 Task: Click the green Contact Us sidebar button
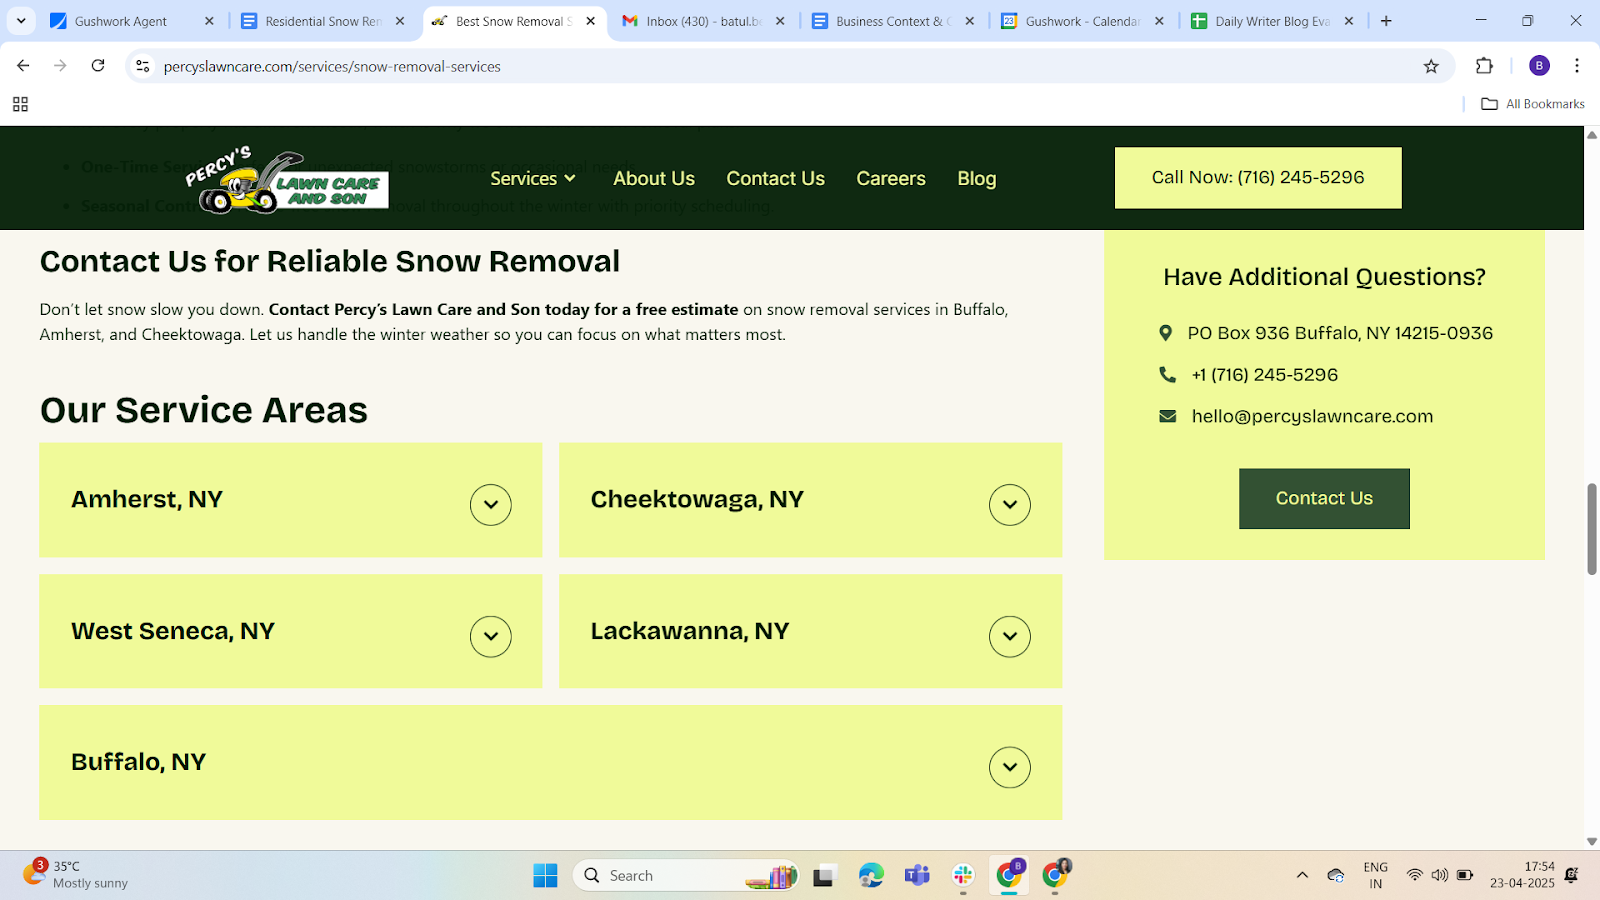pyautogui.click(x=1324, y=498)
